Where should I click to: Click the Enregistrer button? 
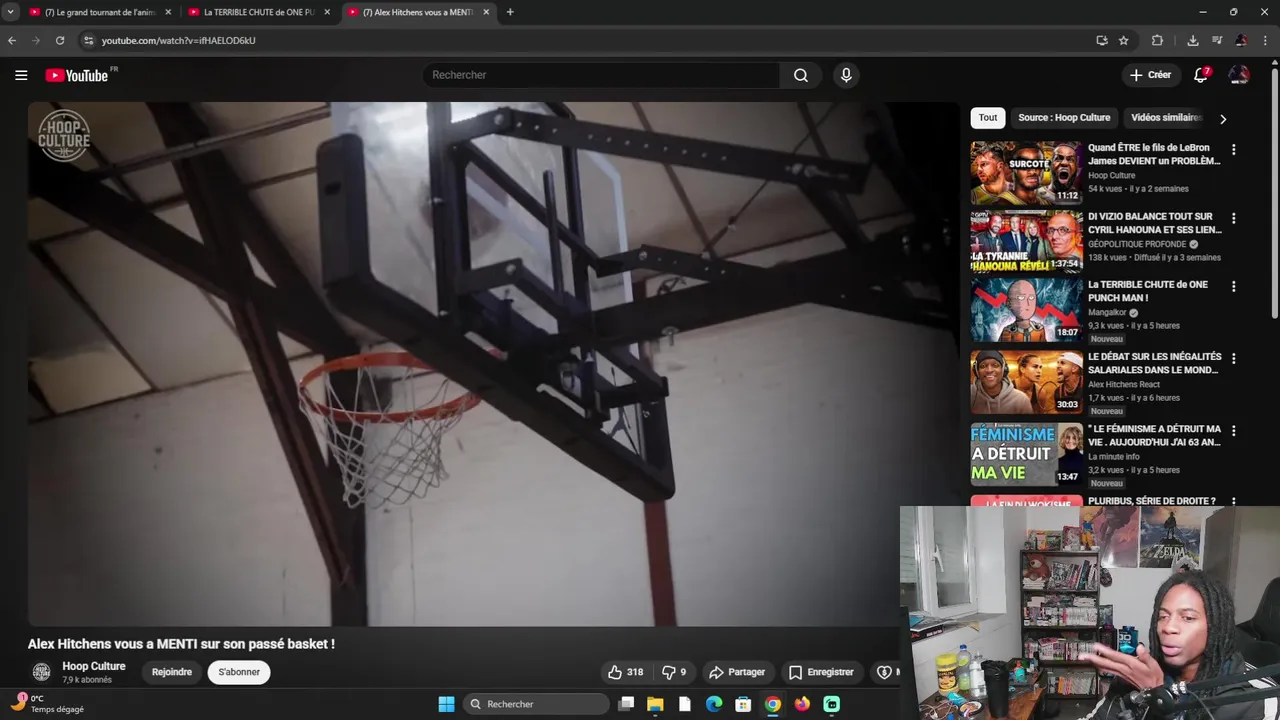click(821, 672)
